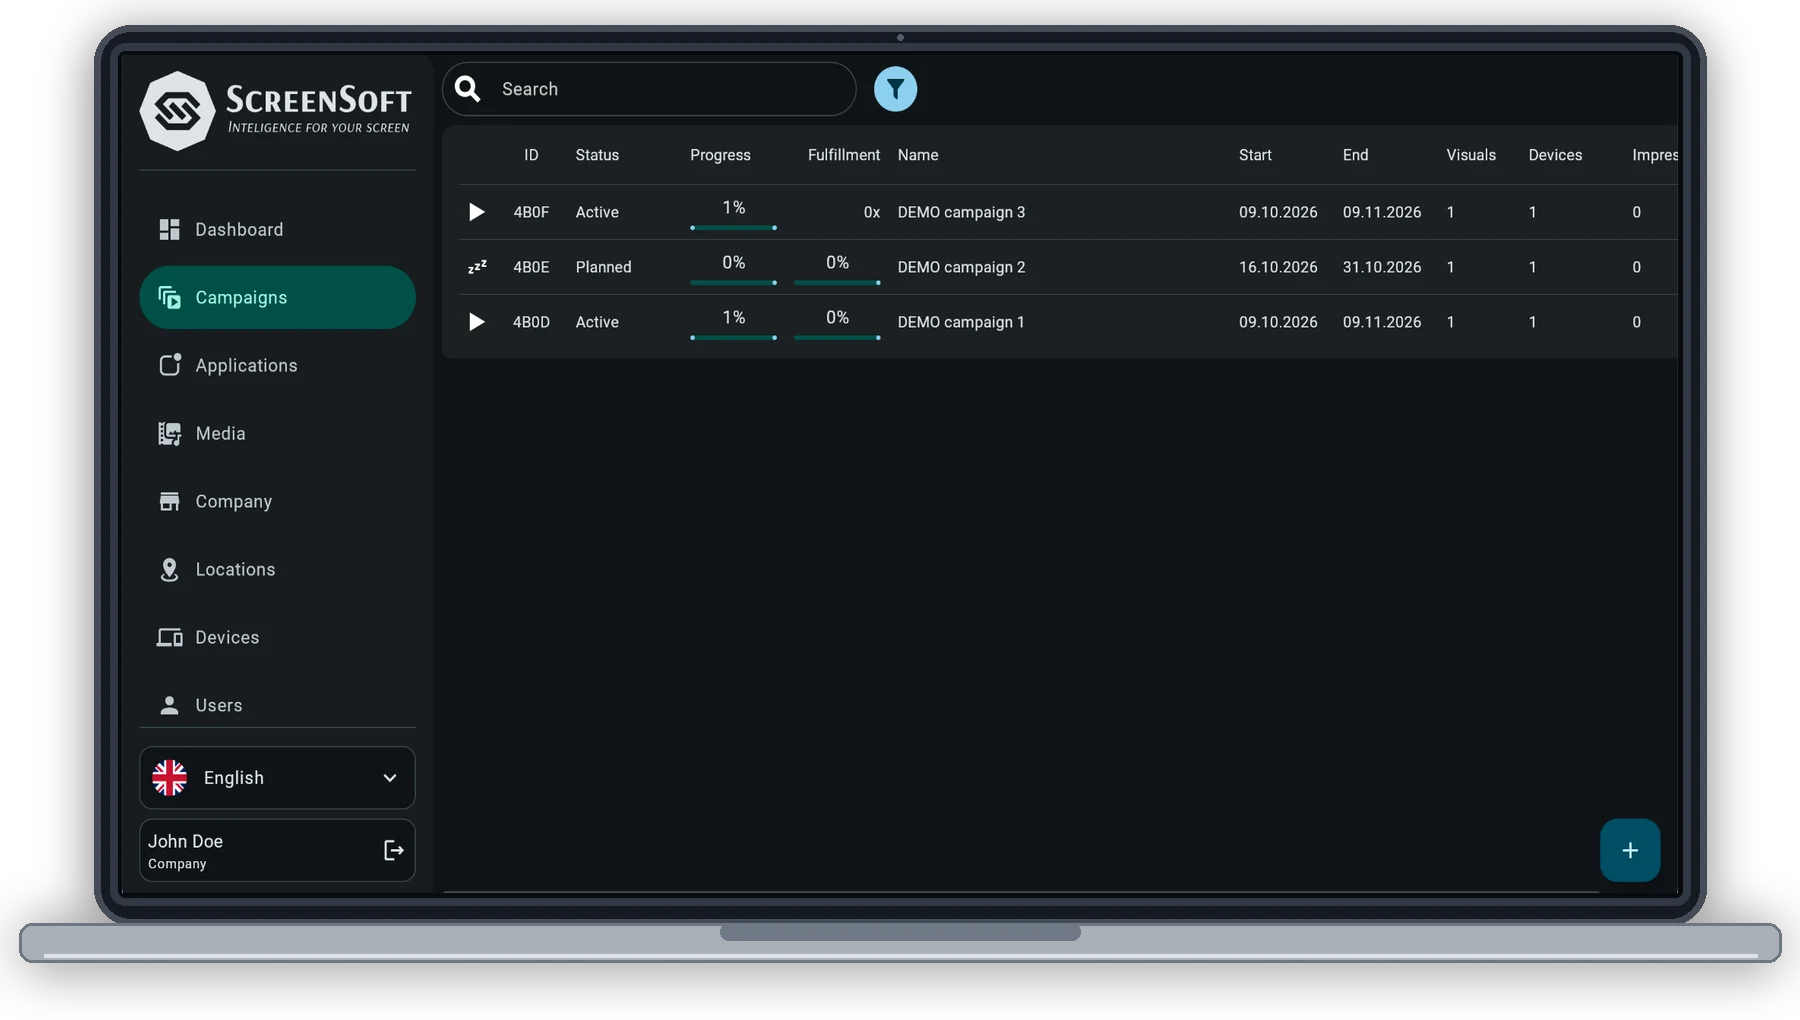Viewport: 1800px width, 1020px height.
Task: Click the Users person icon
Action: 170,705
